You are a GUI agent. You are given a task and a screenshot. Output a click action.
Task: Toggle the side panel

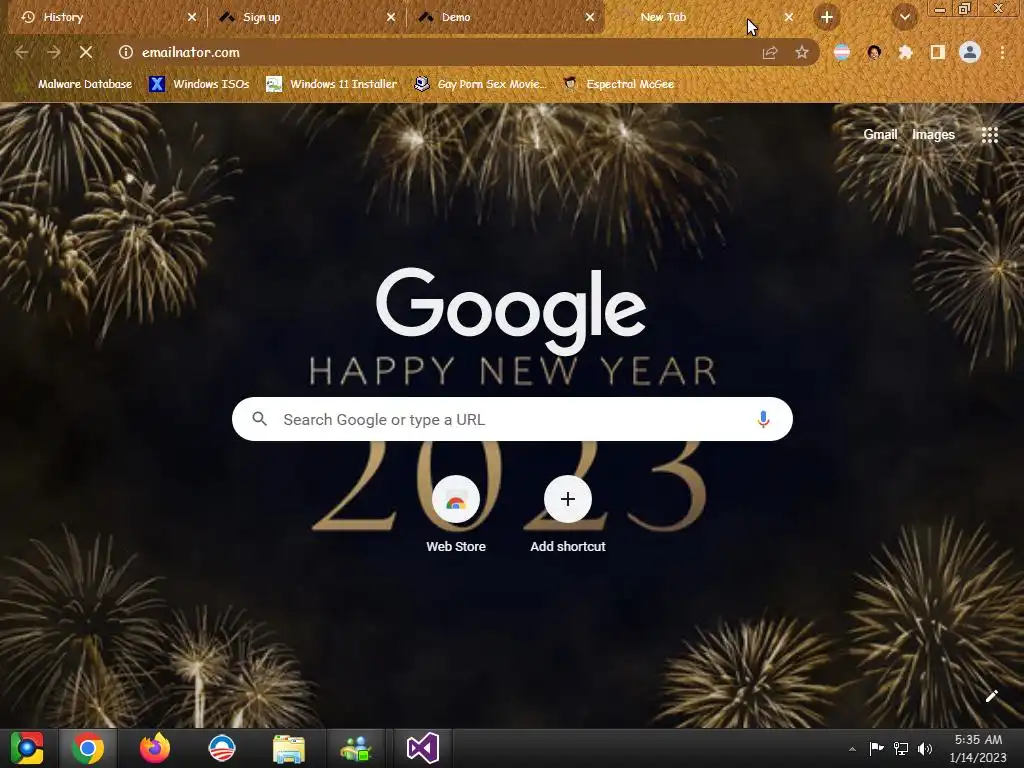938,52
